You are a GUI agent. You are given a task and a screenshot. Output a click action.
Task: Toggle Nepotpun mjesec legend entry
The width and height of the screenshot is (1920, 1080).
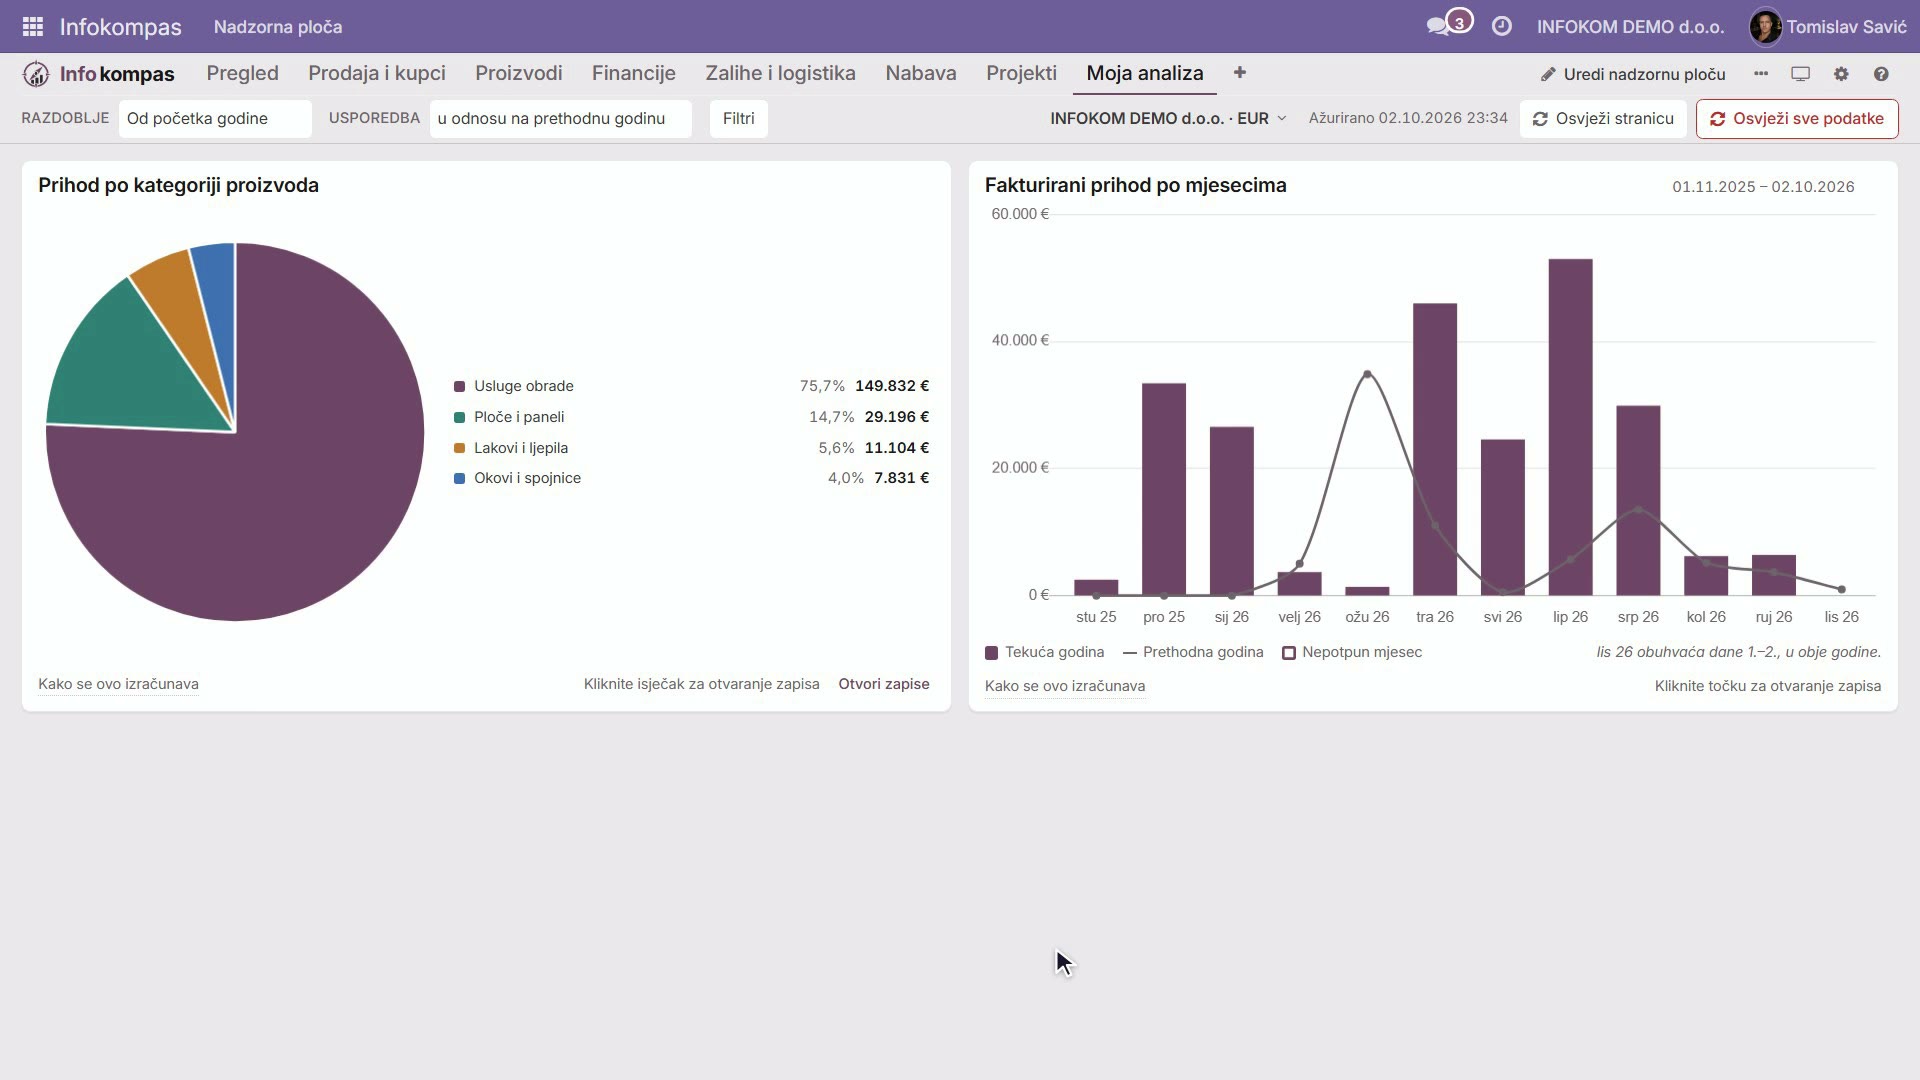click(x=1352, y=652)
